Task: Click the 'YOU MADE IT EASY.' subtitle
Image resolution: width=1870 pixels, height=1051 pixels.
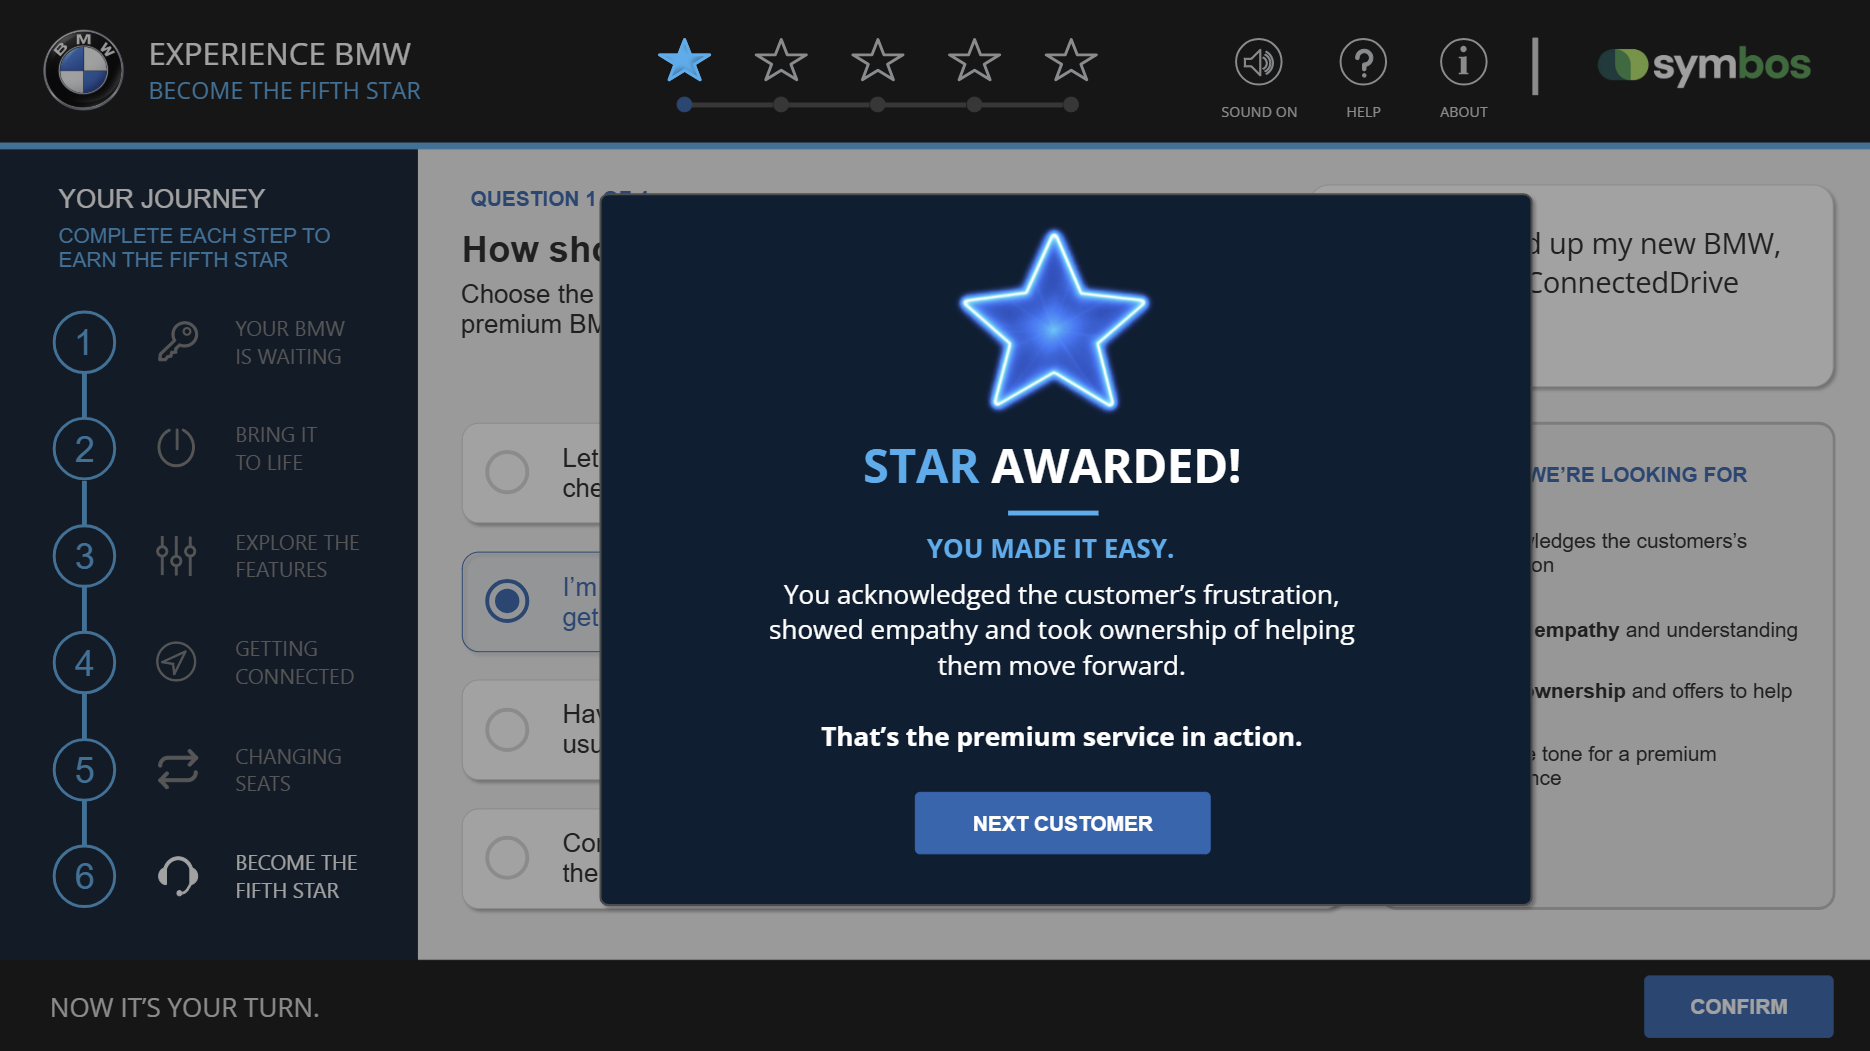Action: pyautogui.click(x=1050, y=549)
